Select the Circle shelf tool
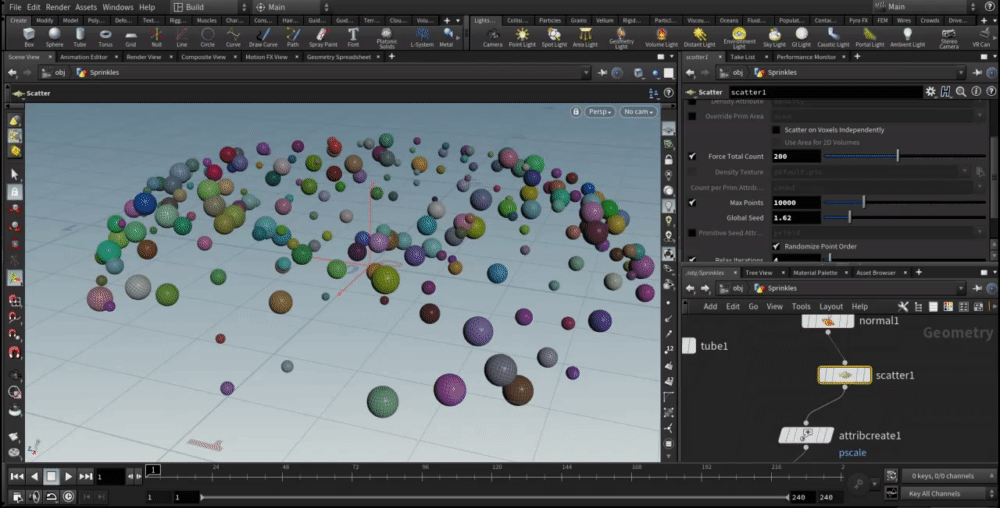Viewport: 1000px width, 508px height. point(207,38)
